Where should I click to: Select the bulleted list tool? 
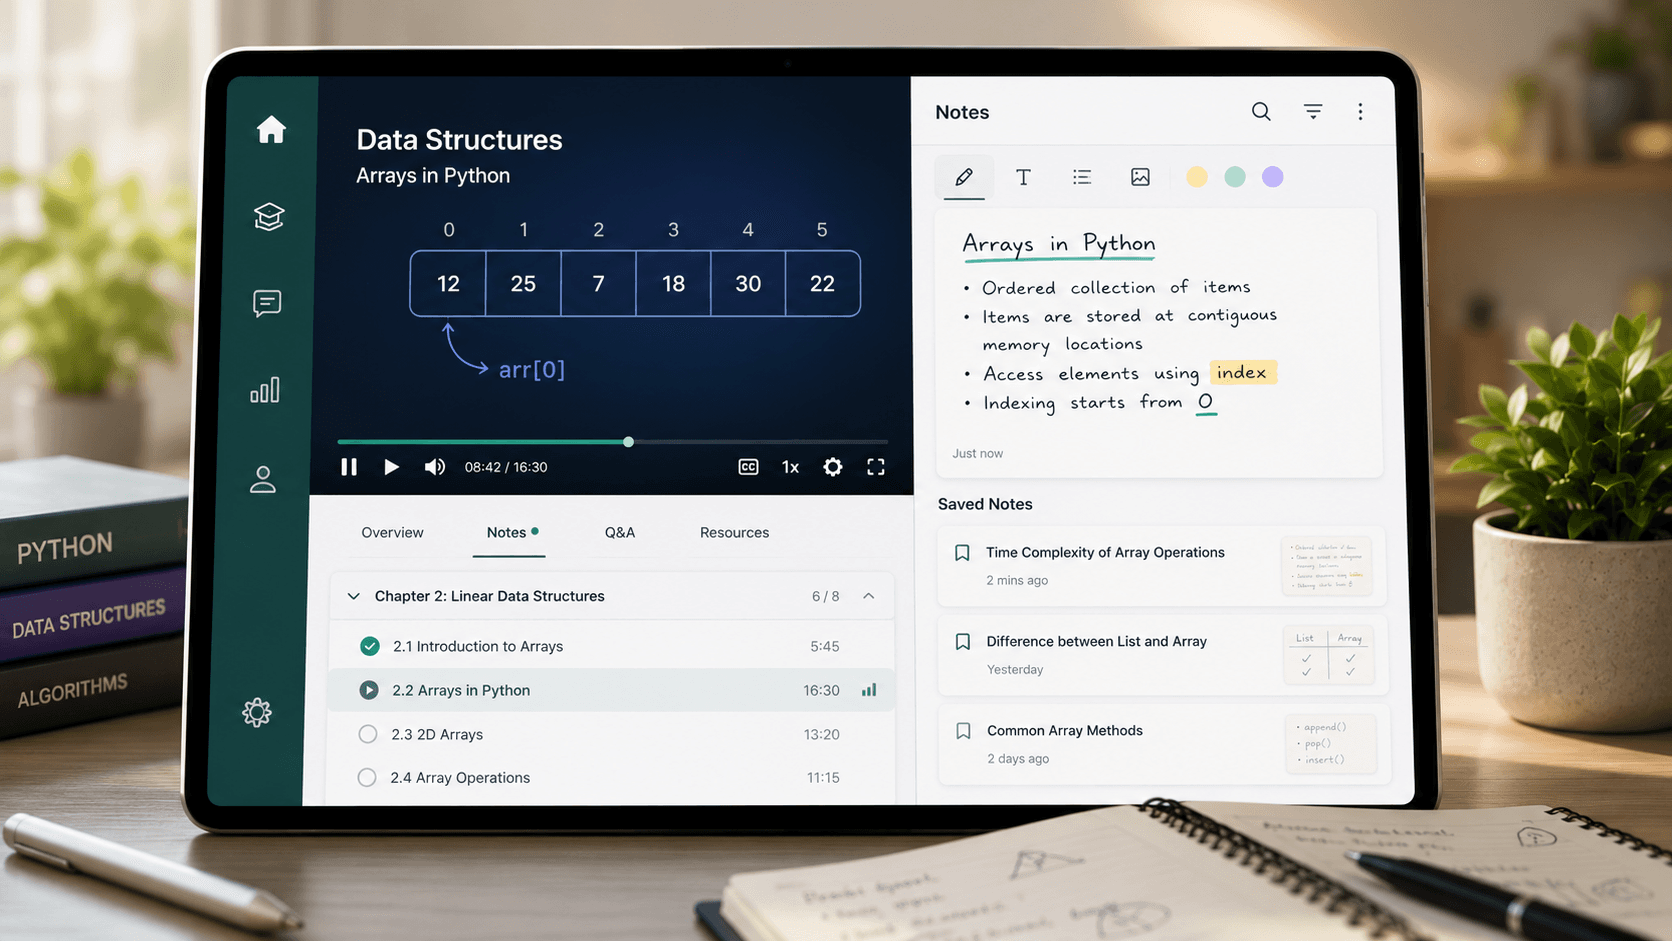pos(1082,177)
